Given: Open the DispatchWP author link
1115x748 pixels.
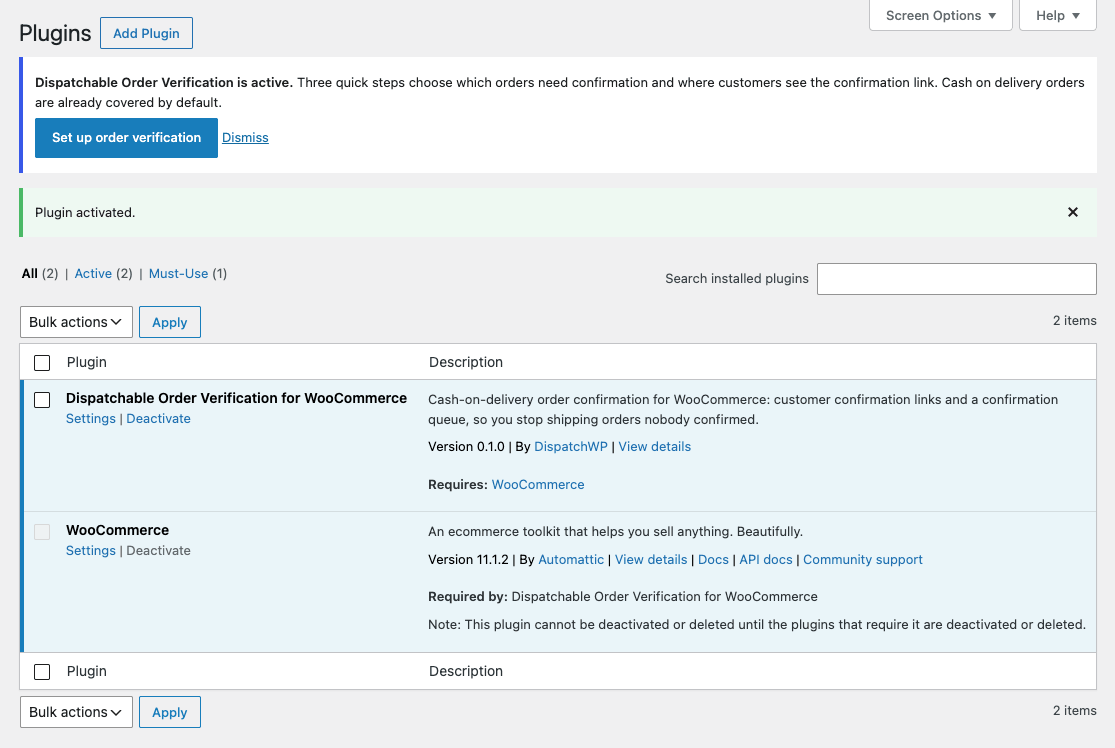Looking at the screenshot, I should pos(571,447).
